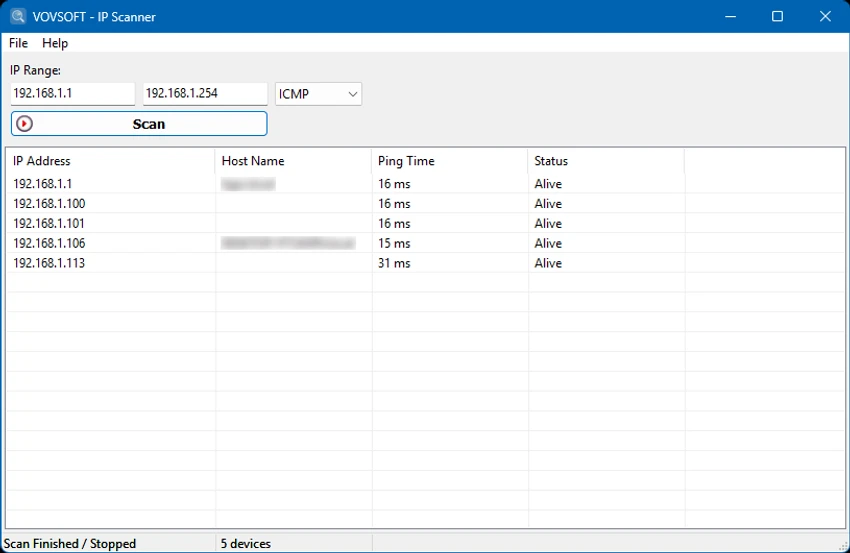The height and width of the screenshot is (553, 850).
Task: Click the Scan Finished / Stopped status text
Action: click(x=70, y=544)
